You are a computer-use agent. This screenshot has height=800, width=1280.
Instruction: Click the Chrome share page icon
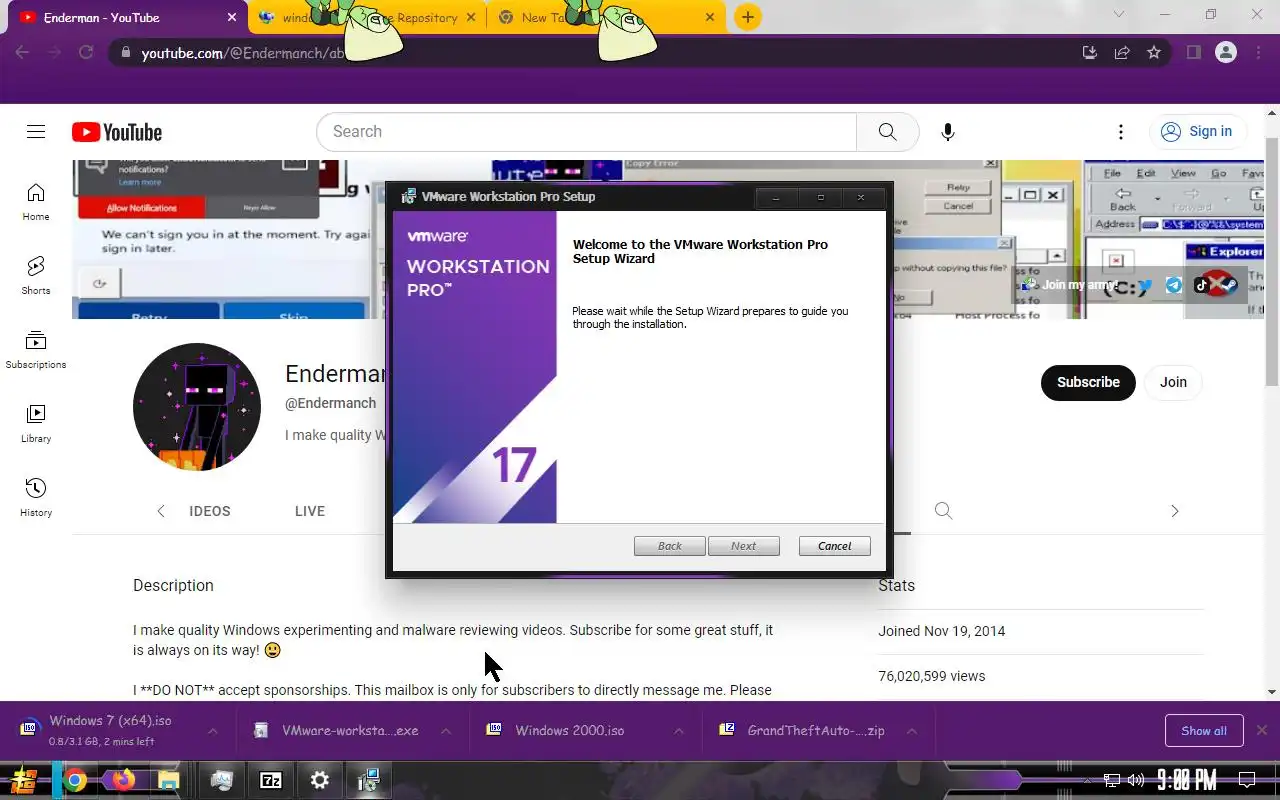(x=1122, y=52)
